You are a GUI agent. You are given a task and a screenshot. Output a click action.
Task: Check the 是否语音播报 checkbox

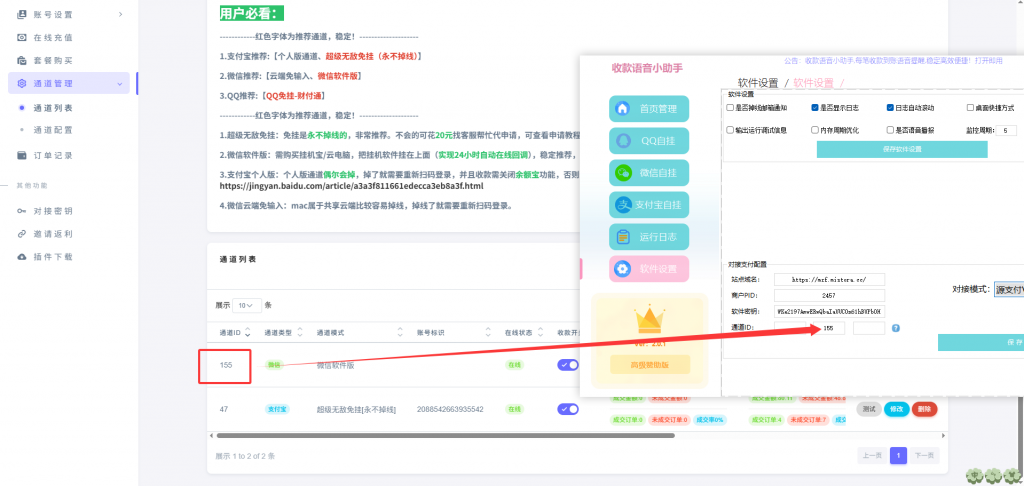pyautogui.click(x=890, y=130)
